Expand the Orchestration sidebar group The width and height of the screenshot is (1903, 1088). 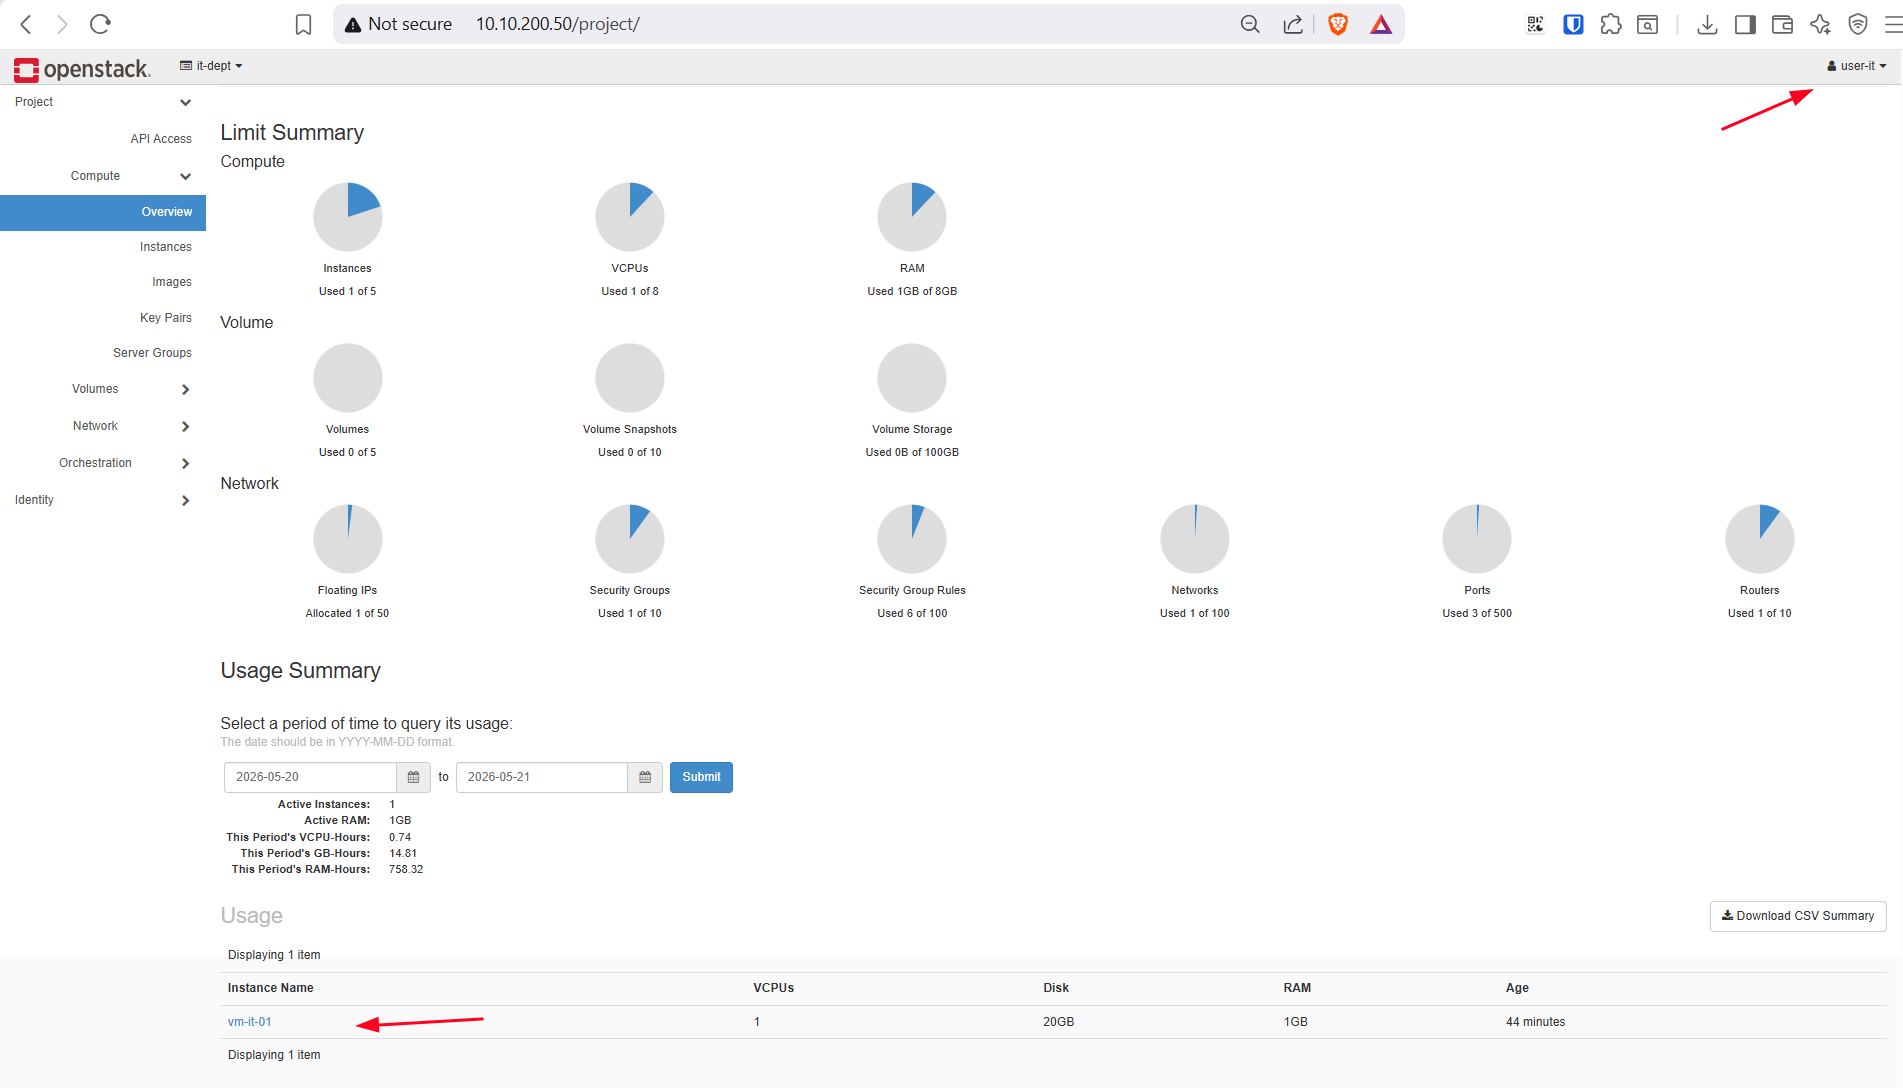pyautogui.click(x=103, y=463)
